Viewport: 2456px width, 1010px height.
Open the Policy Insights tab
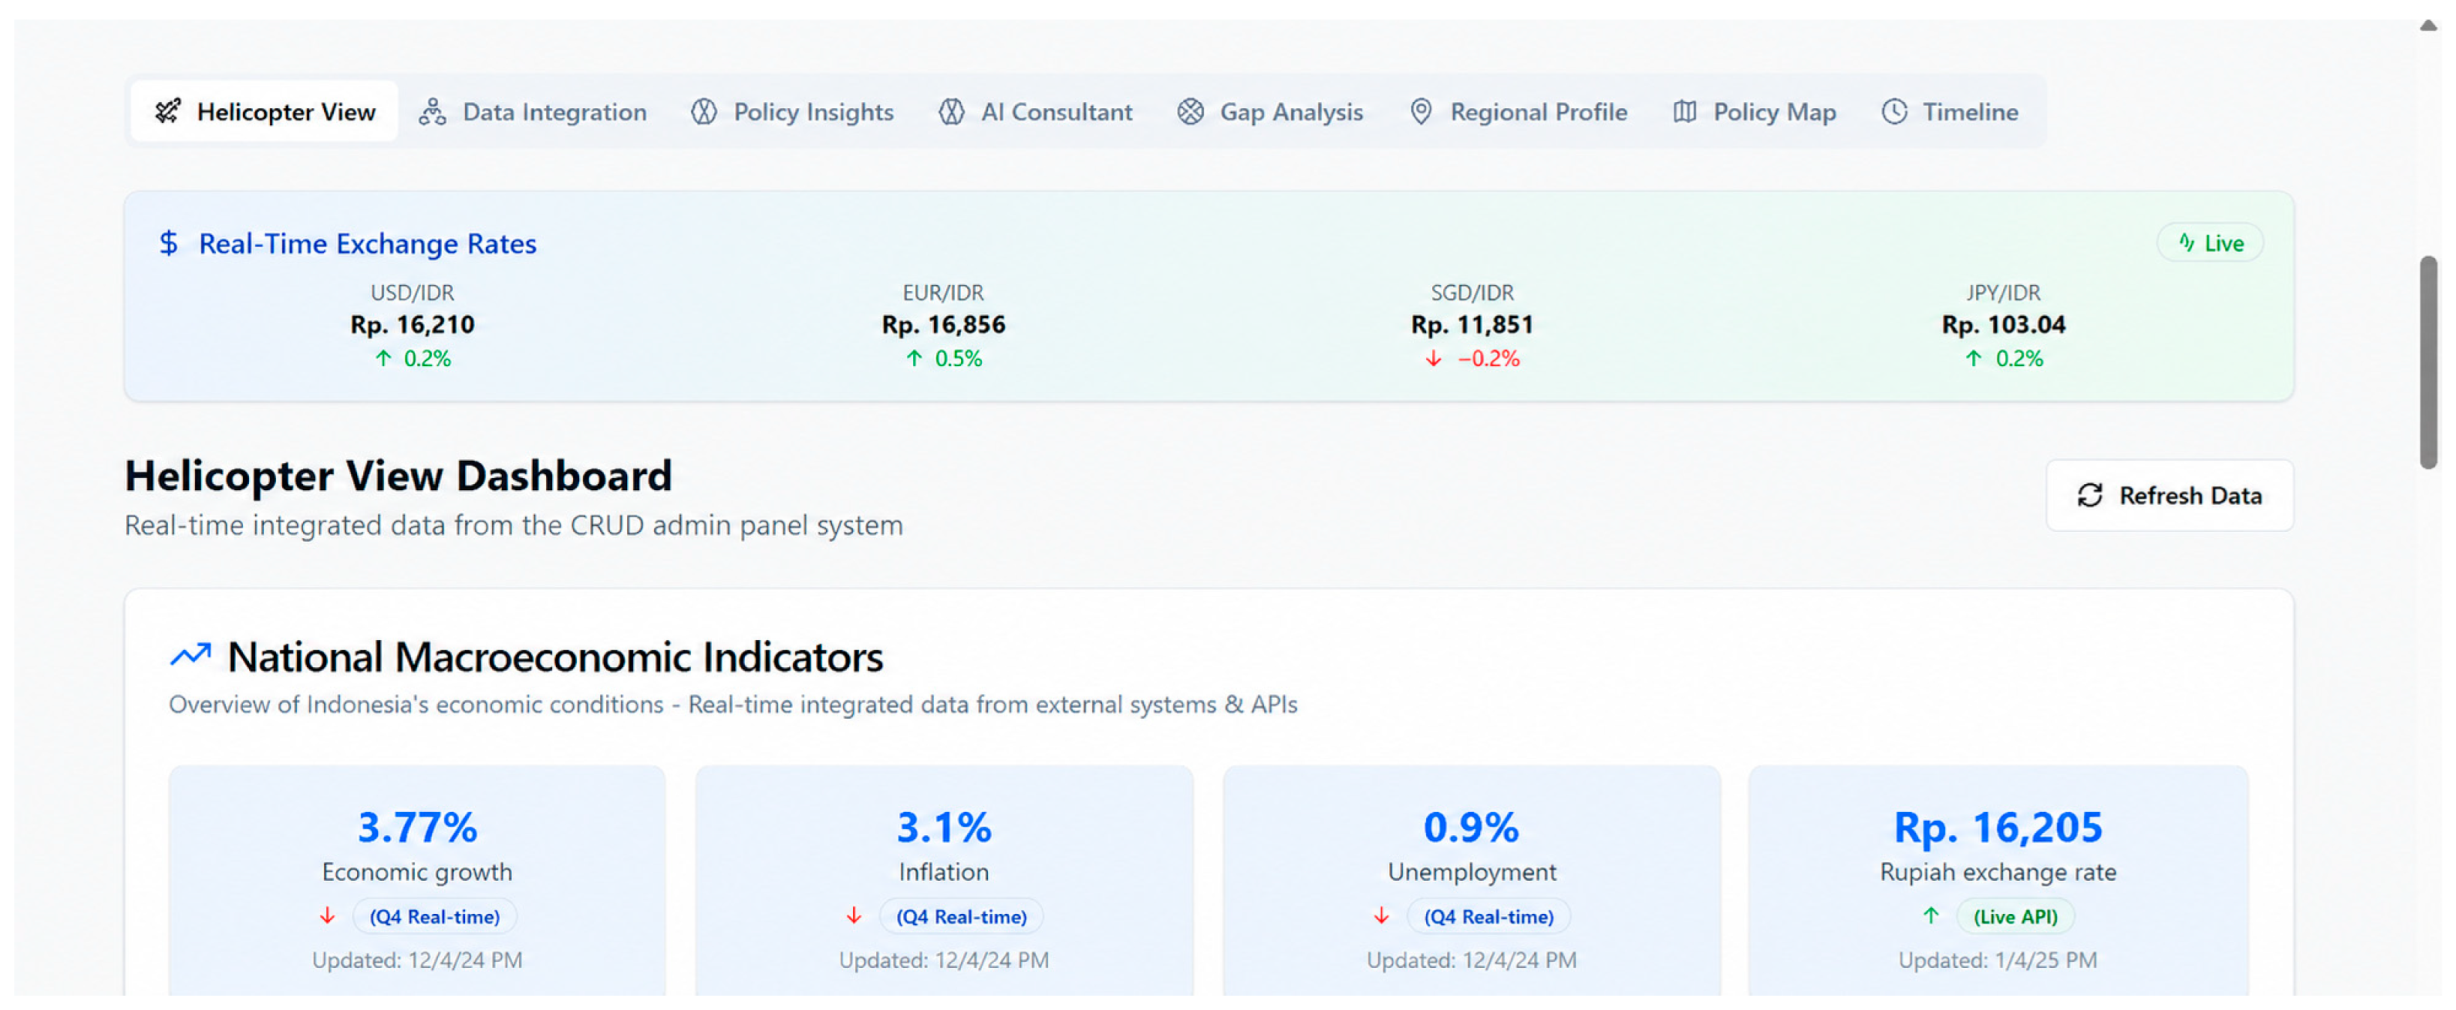(x=792, y=111)
